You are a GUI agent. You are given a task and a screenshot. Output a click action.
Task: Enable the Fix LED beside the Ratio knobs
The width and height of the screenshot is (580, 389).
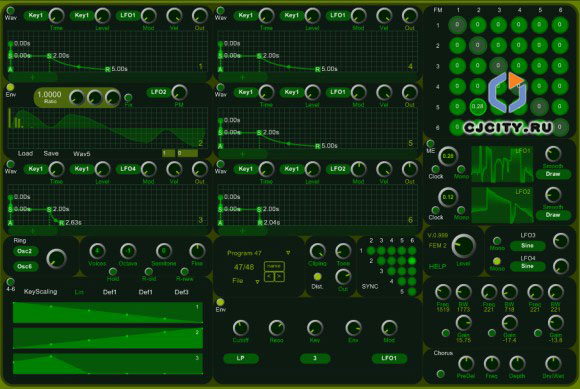tap(128, 98)
